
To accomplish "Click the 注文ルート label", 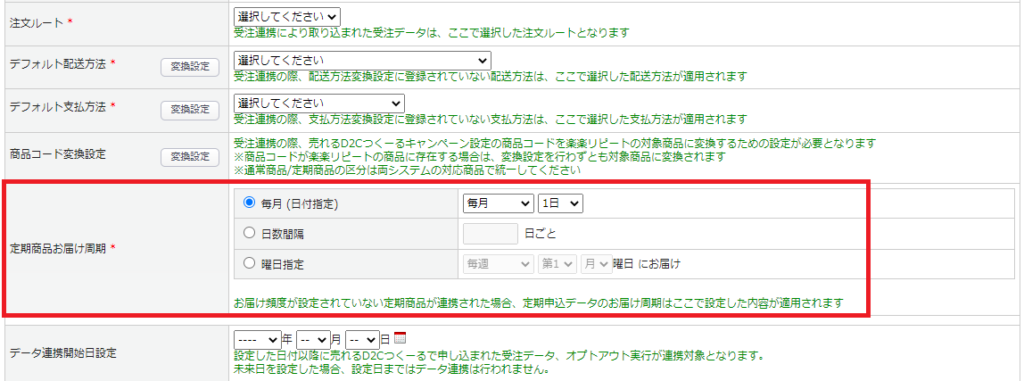I will [x=37, y=23].
